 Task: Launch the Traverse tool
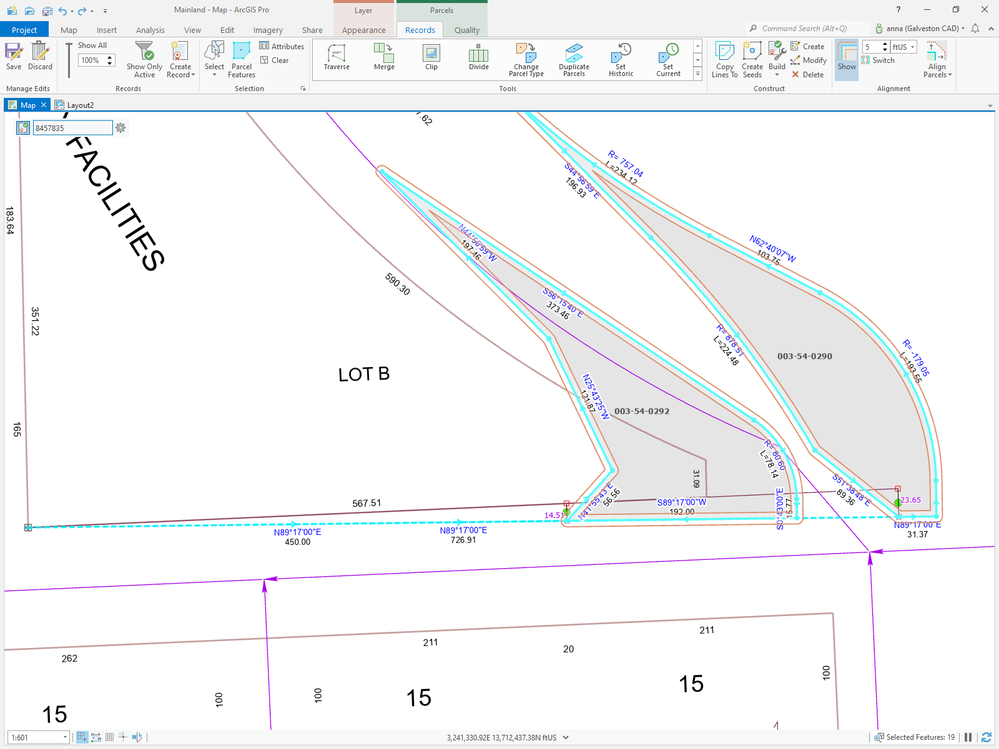(x=336, y=57)
